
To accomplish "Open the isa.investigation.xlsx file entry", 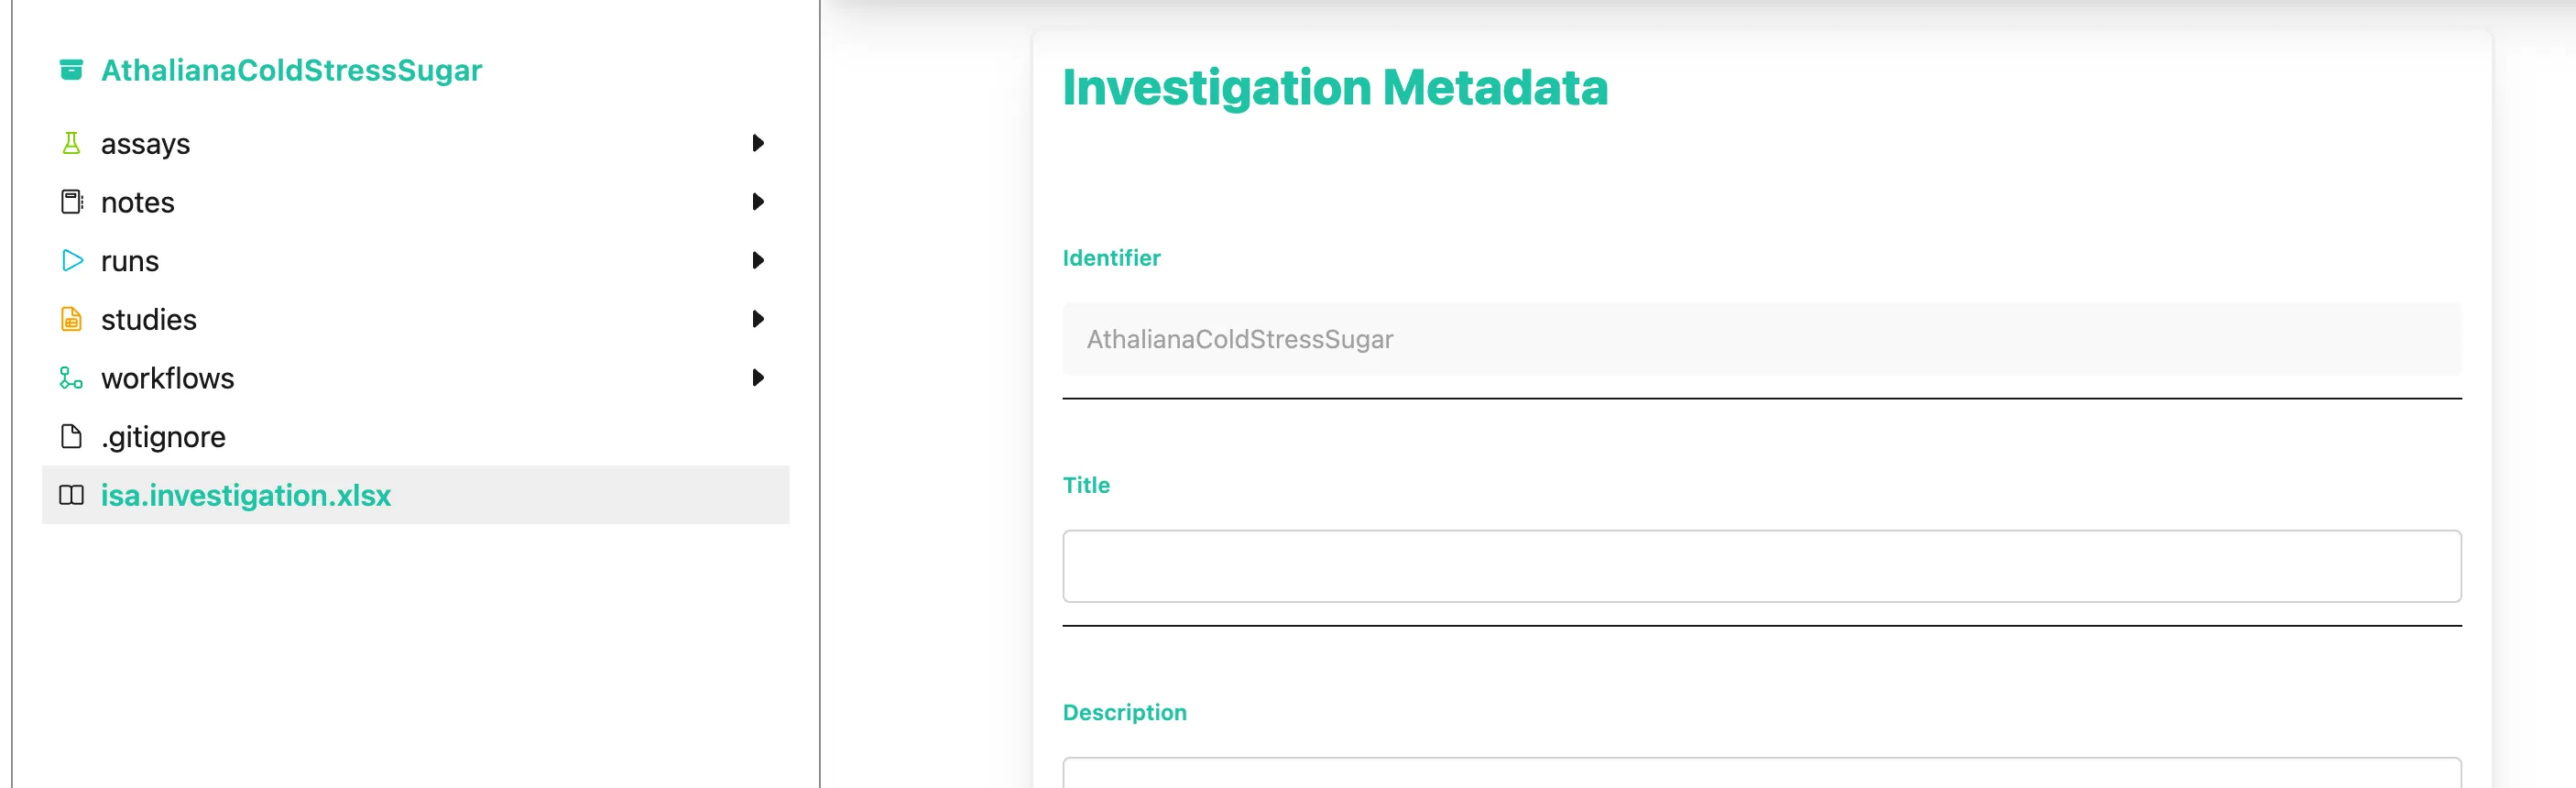I will click(416, 495).
